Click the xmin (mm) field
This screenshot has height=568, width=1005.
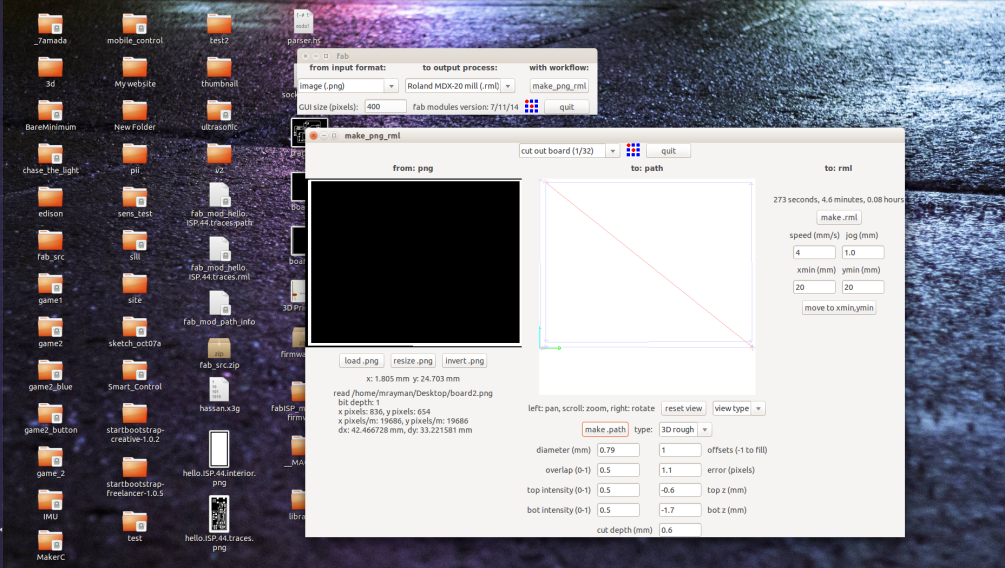click(814, 287)
